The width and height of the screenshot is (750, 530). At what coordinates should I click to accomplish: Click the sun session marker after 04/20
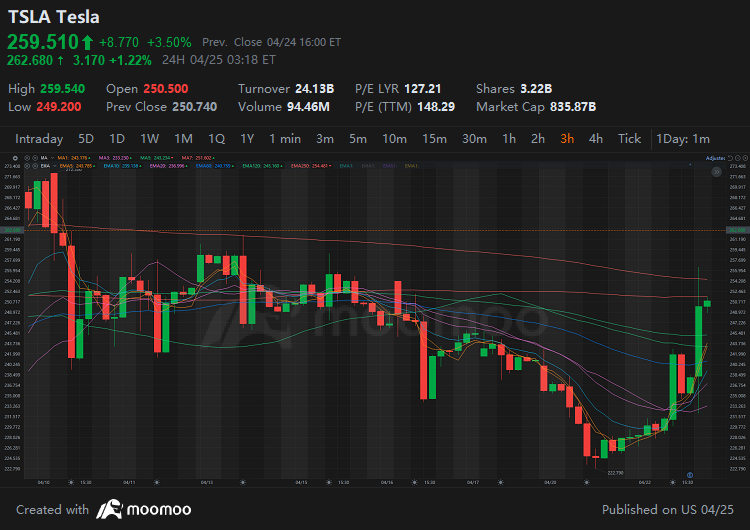click(586, 483)
